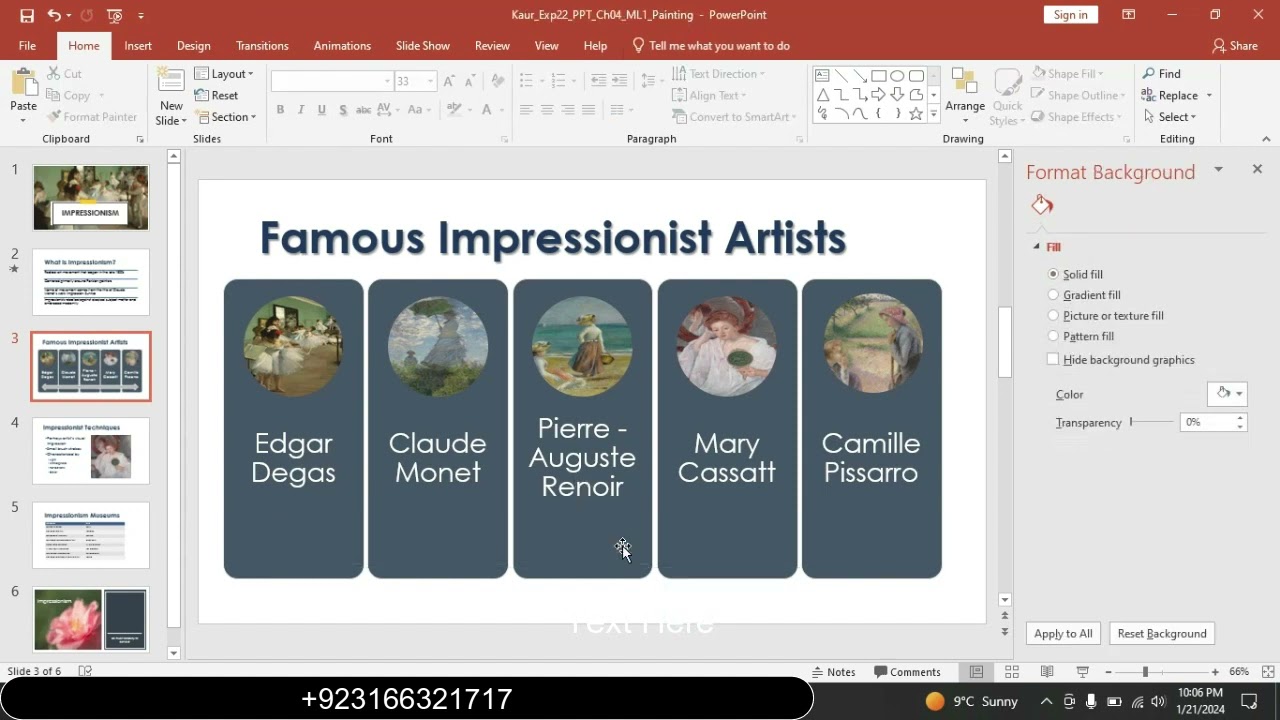1280x720 pixels.
Task: Start Slide Show from status bar icon
Action: [1082, 672]
